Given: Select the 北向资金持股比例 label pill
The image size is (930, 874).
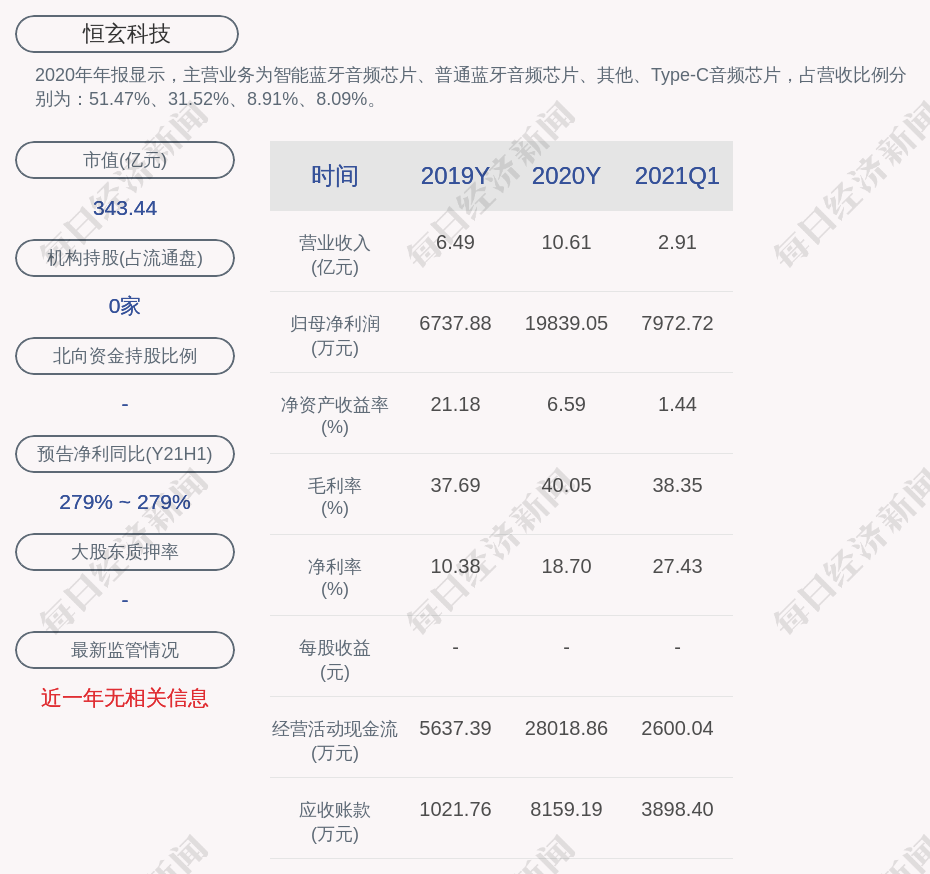Looking at the screenshot, I should point(125,356).
